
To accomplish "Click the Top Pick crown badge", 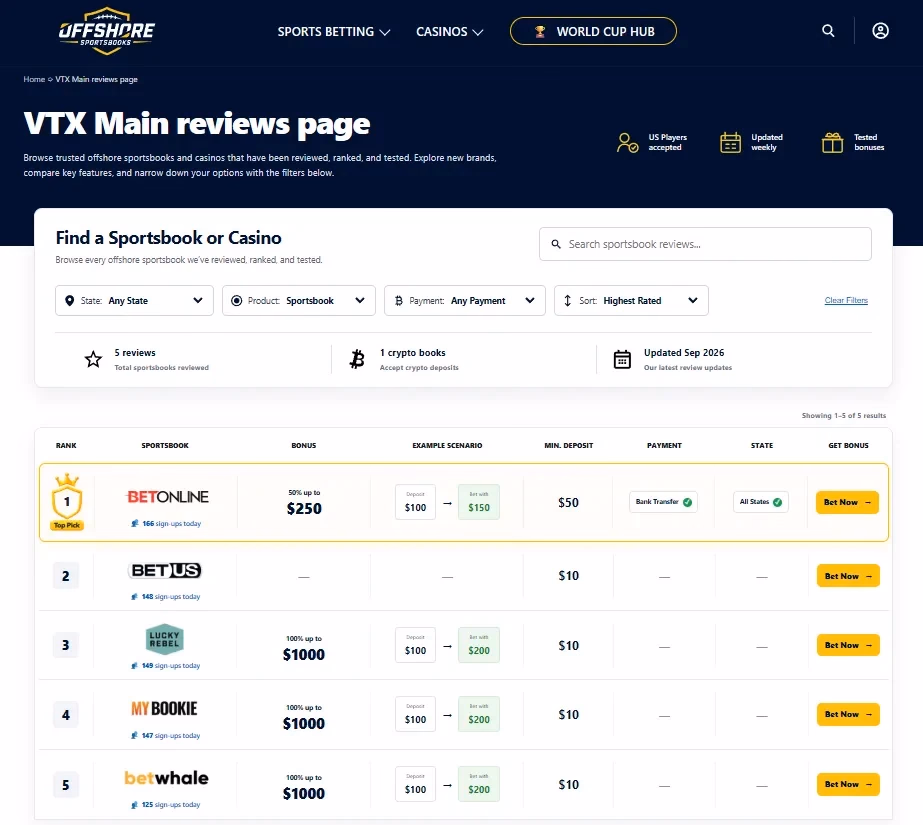I will (67, 501).
